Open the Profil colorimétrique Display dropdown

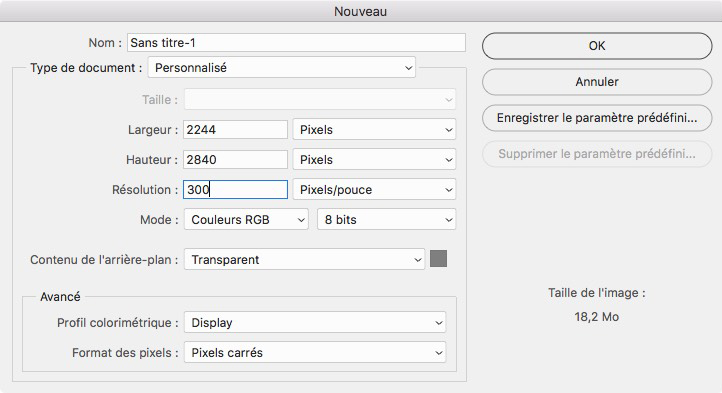[x=315, y=323]
